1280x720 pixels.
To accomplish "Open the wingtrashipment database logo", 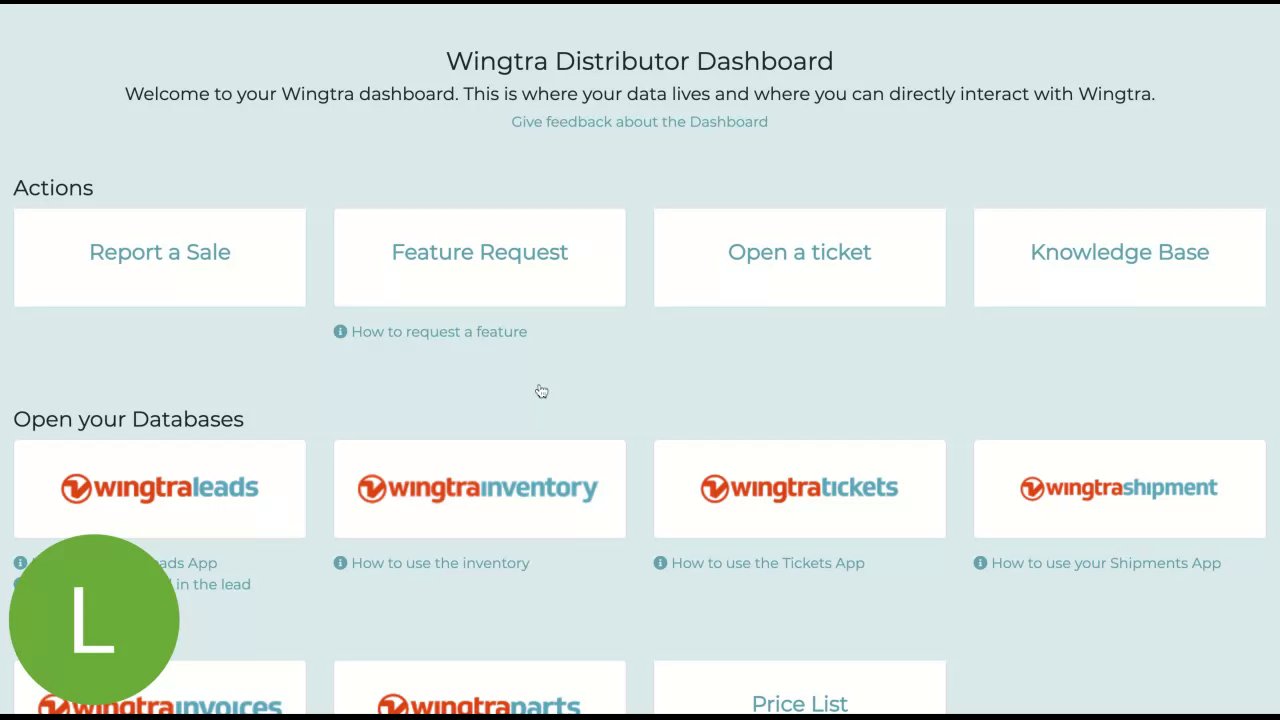I will click(x=1119, y=488).
